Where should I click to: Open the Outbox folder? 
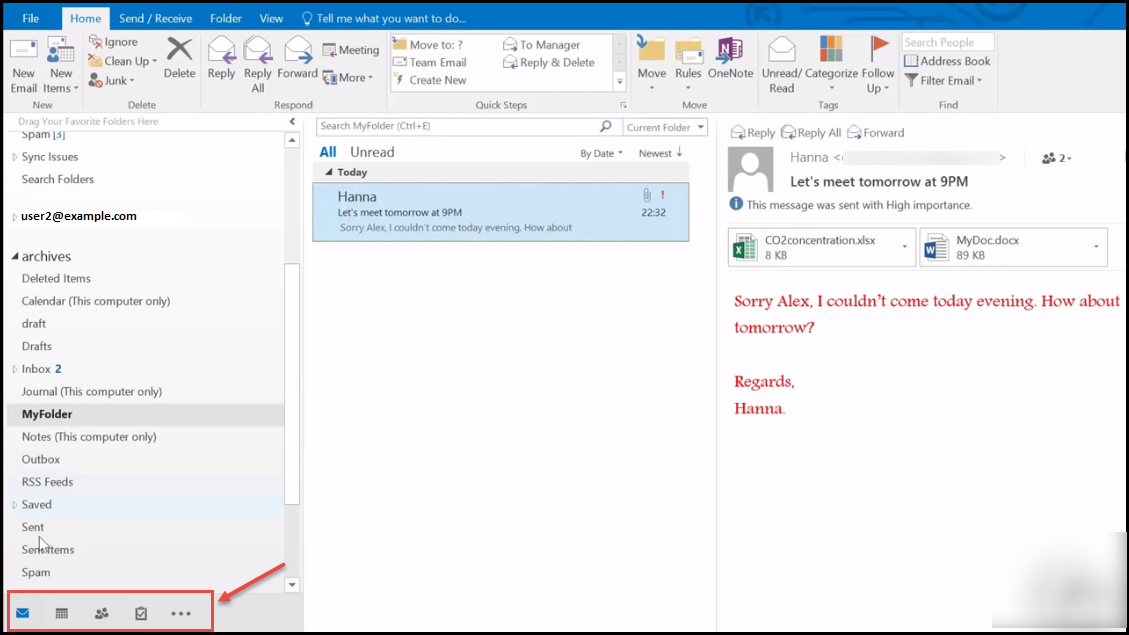click(40, 459)
